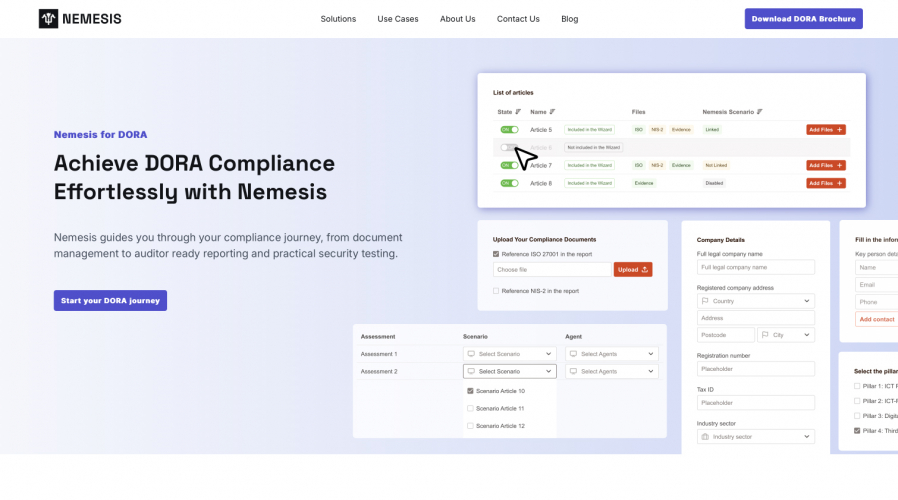The image size is (898, 500).
Task: Check the Pillar 3 checkbox
Action: click(x=857, y=416)
